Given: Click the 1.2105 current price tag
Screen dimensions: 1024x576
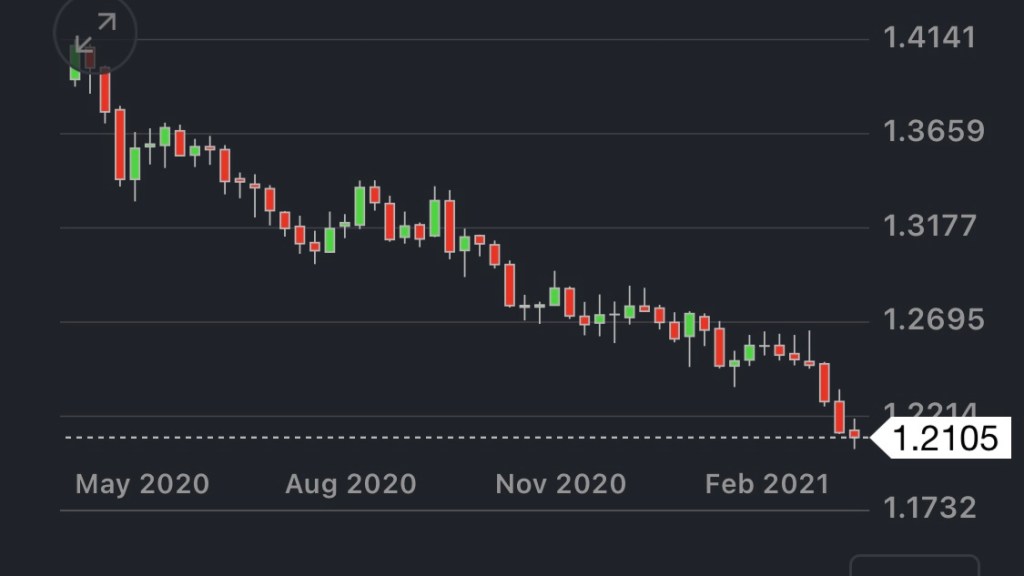Looking at the screenshot, I should (944, 438).
